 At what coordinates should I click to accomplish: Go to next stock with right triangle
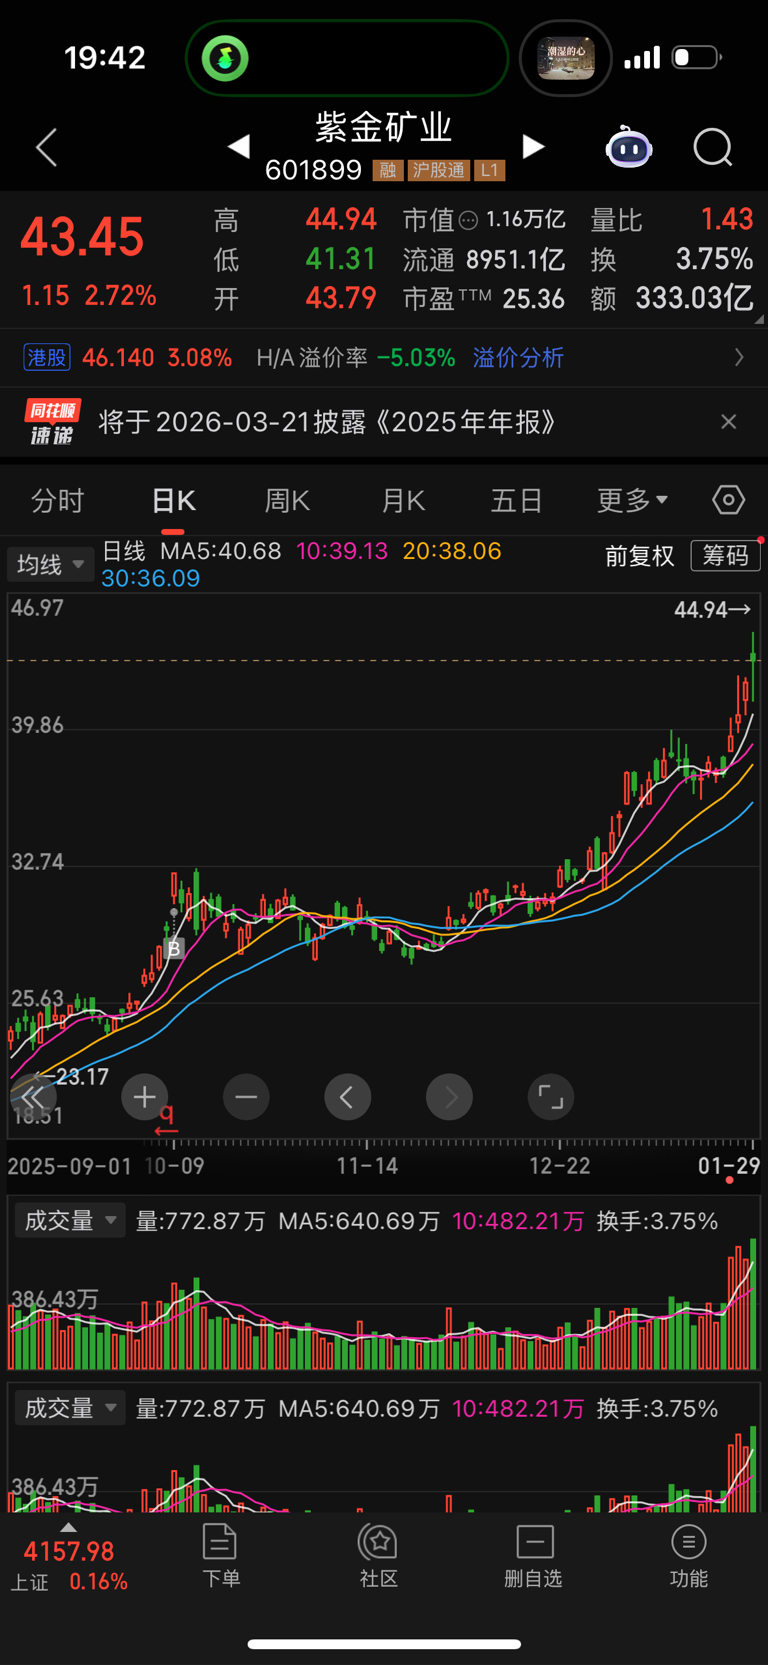coord(534,147)
